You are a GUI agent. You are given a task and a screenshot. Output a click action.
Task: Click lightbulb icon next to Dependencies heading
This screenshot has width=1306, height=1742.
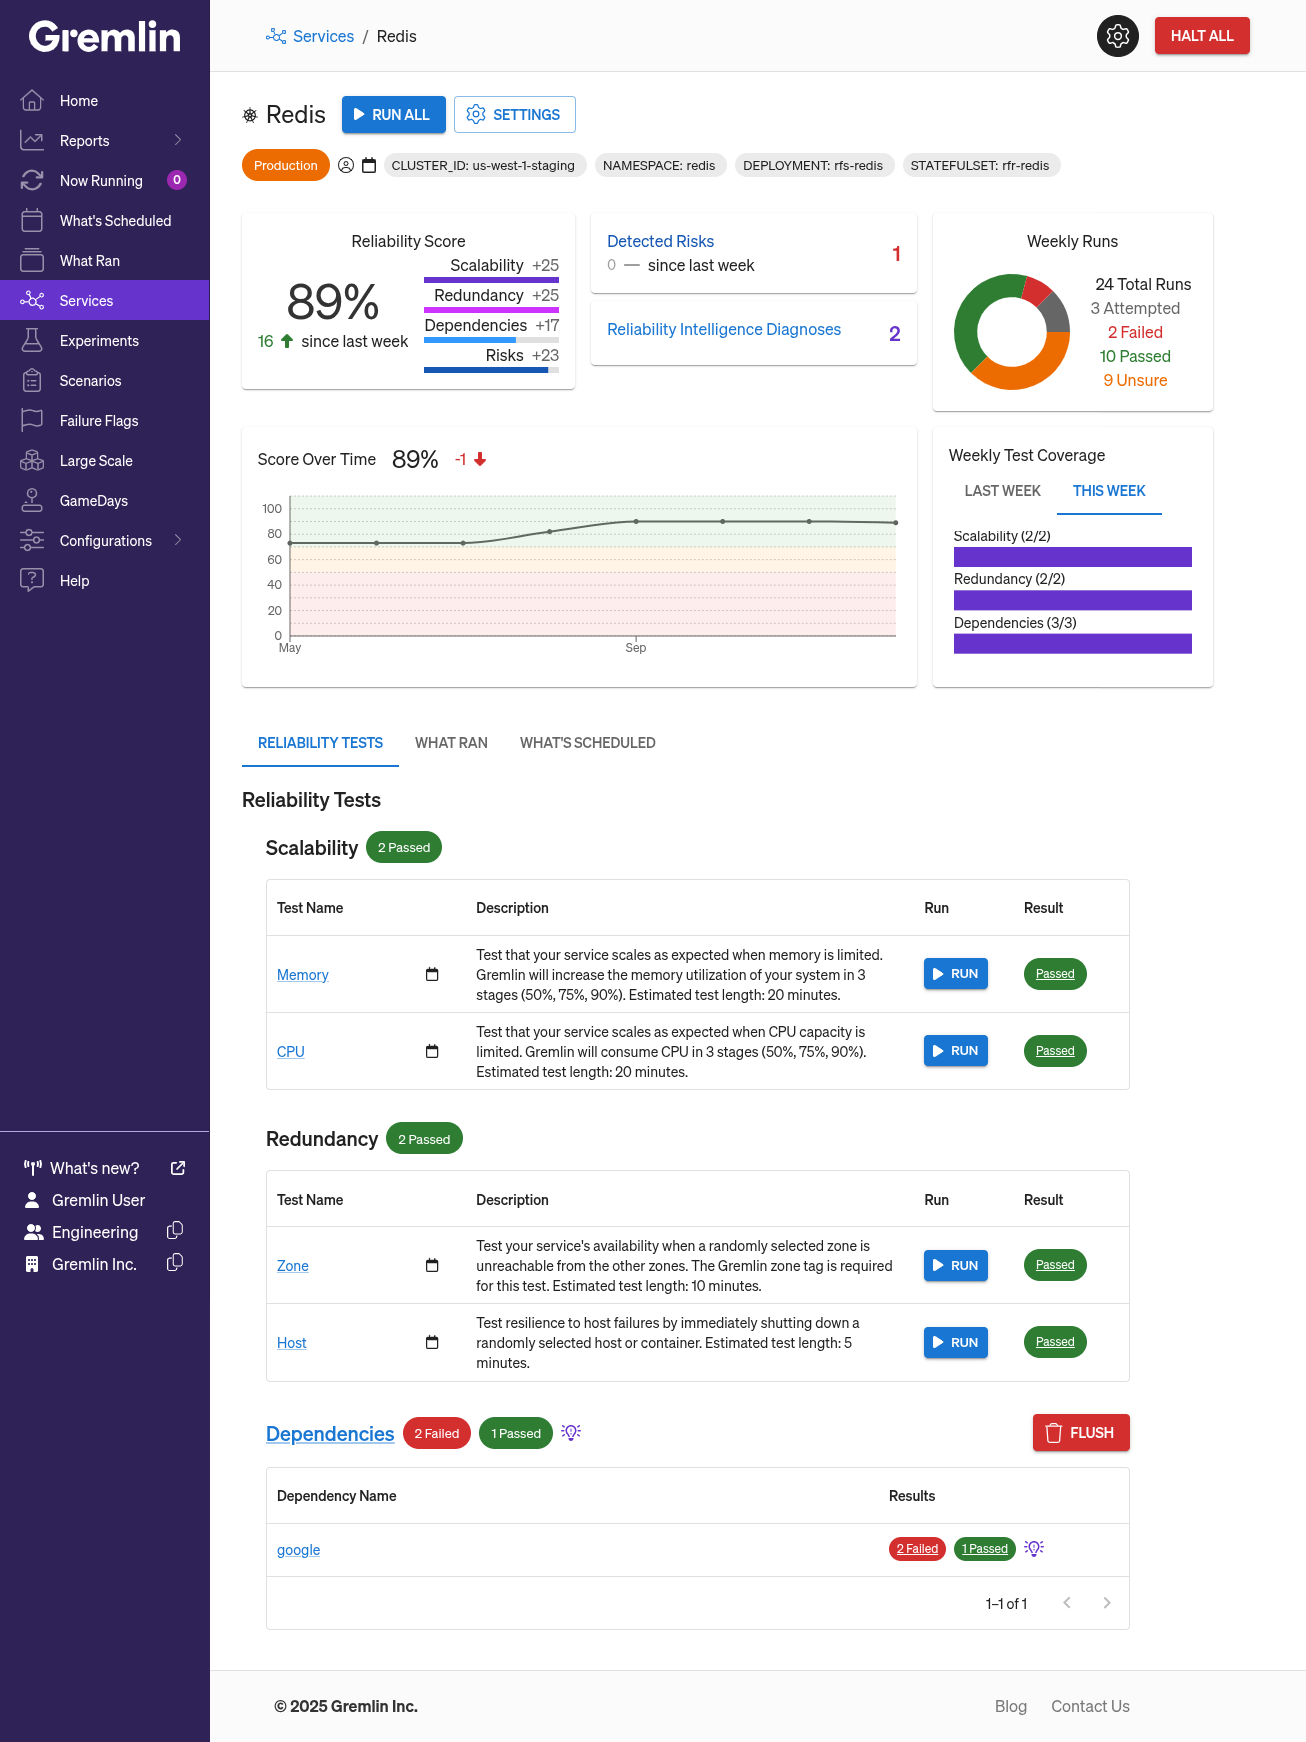click(x=571, y=1433)
